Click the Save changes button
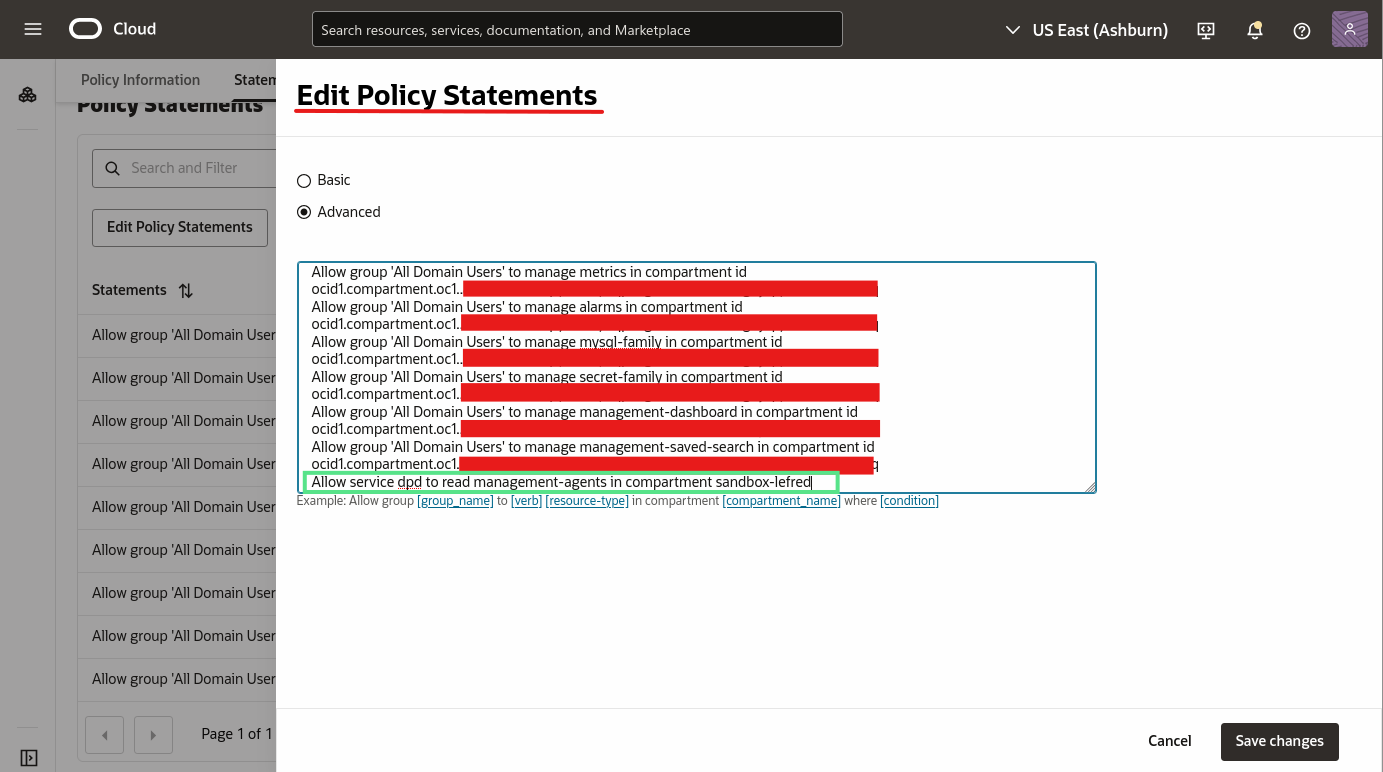 pyautogui.click(x=1279, y=741)
